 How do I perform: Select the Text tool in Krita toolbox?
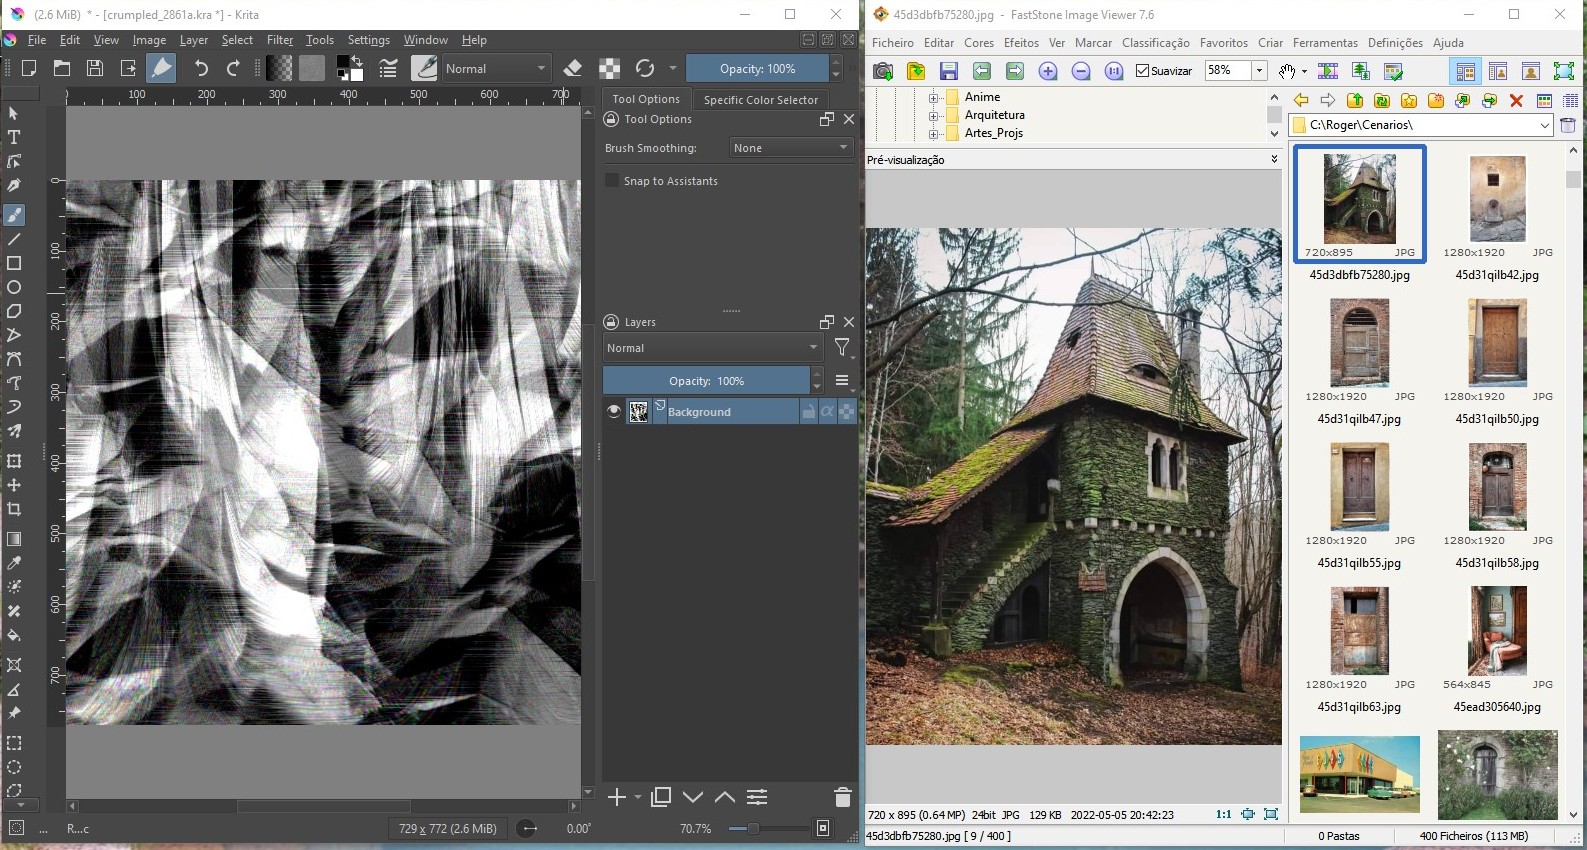pos(14,137)
